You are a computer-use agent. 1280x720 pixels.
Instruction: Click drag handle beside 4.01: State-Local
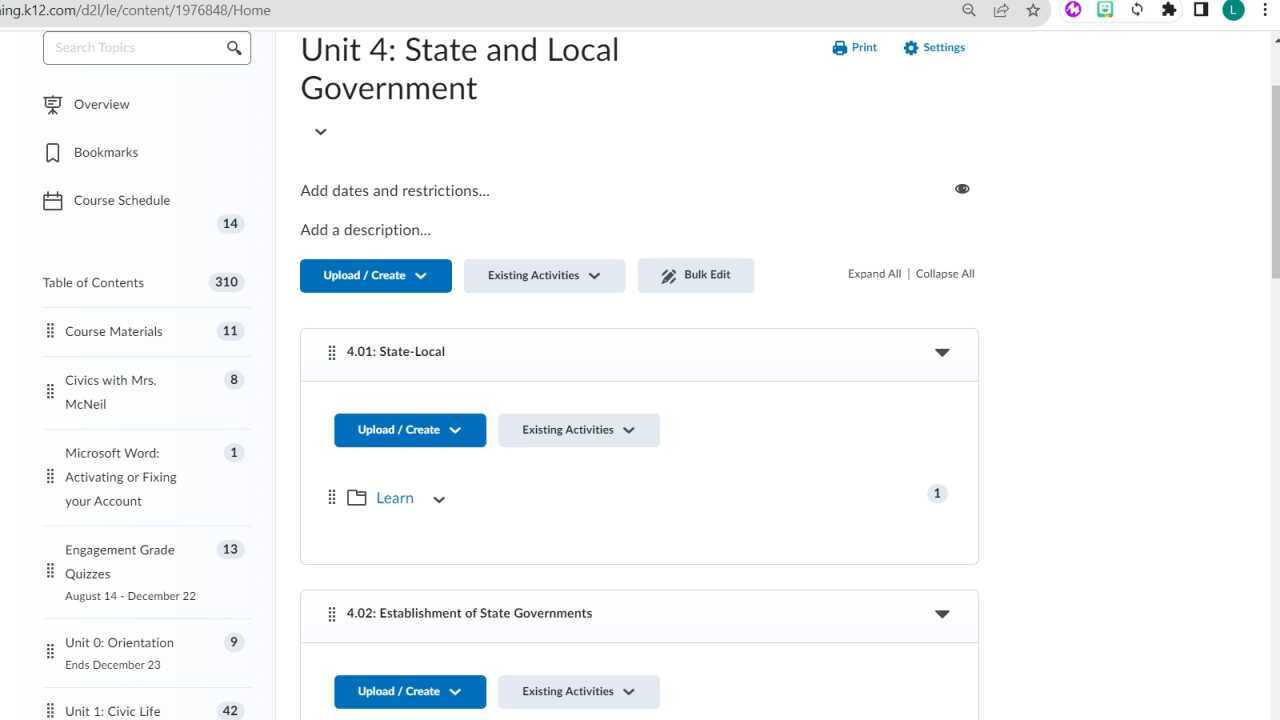(332, 352)
